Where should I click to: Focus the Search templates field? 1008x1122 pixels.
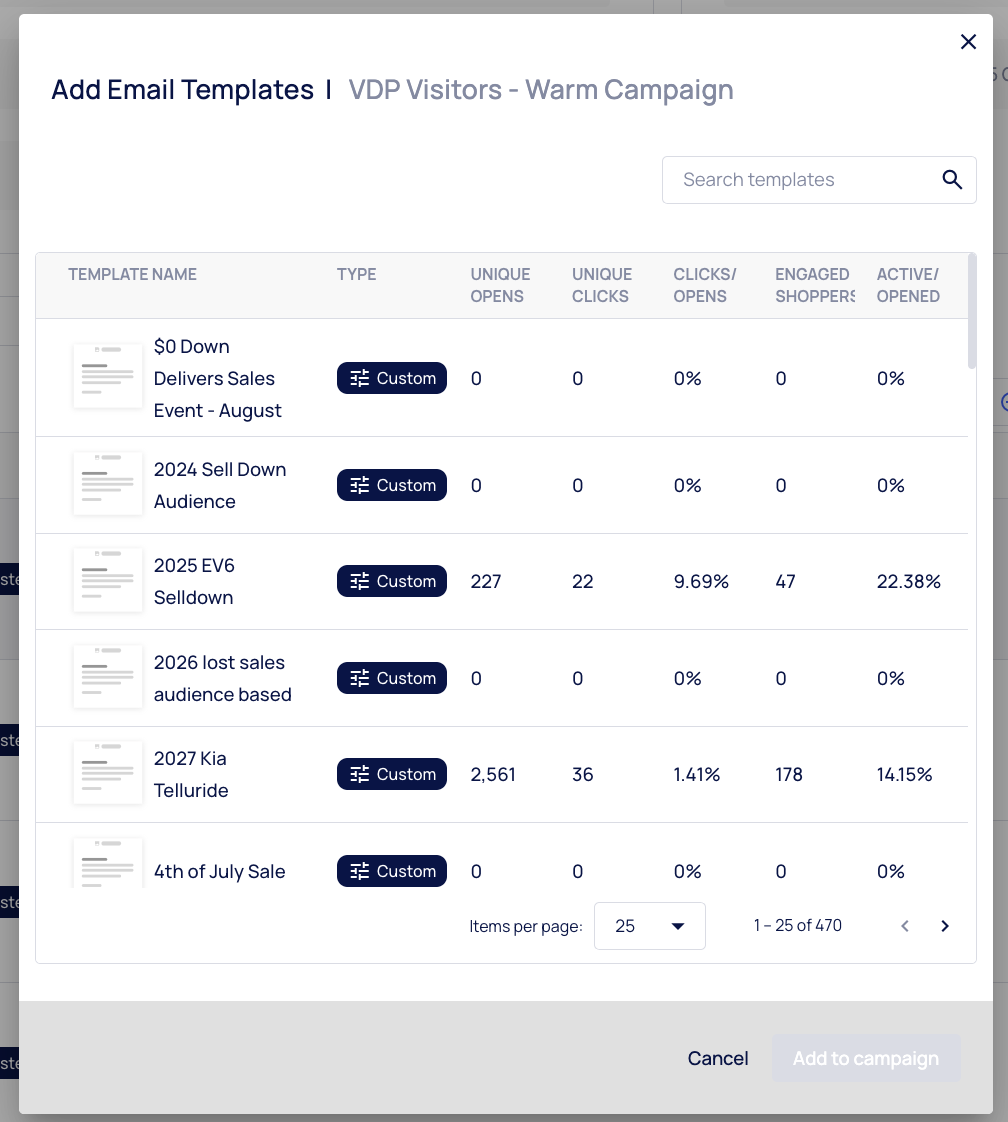800,180
